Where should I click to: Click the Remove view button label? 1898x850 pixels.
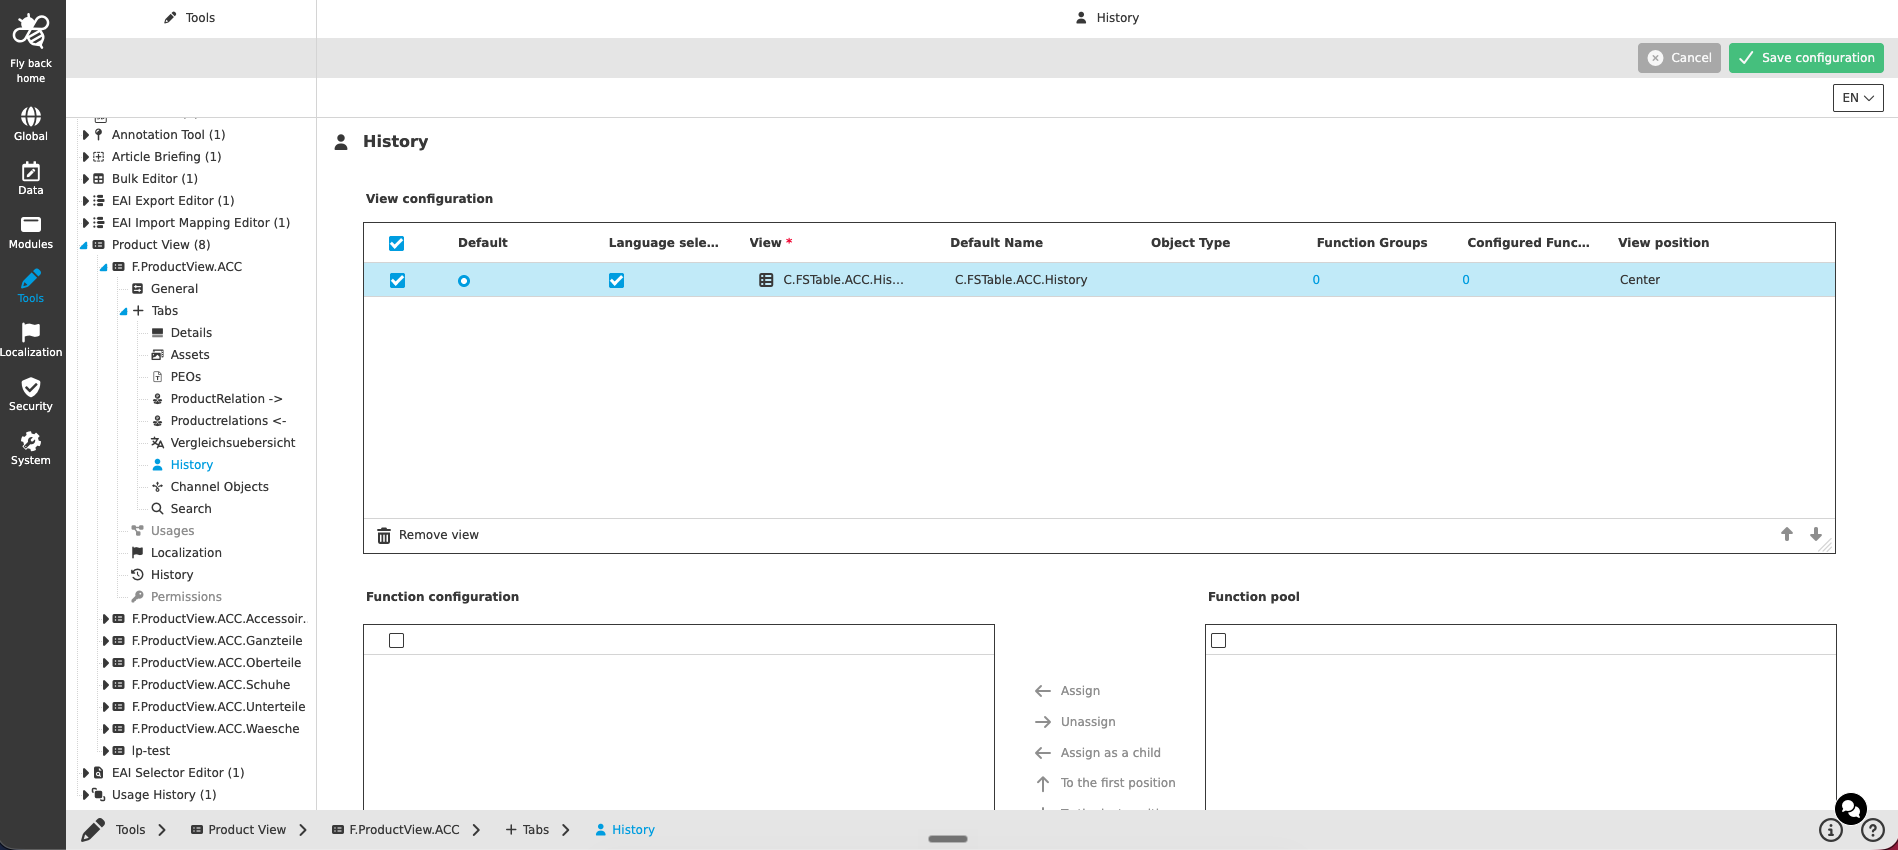pyautogui.click(x=439, y=535)
